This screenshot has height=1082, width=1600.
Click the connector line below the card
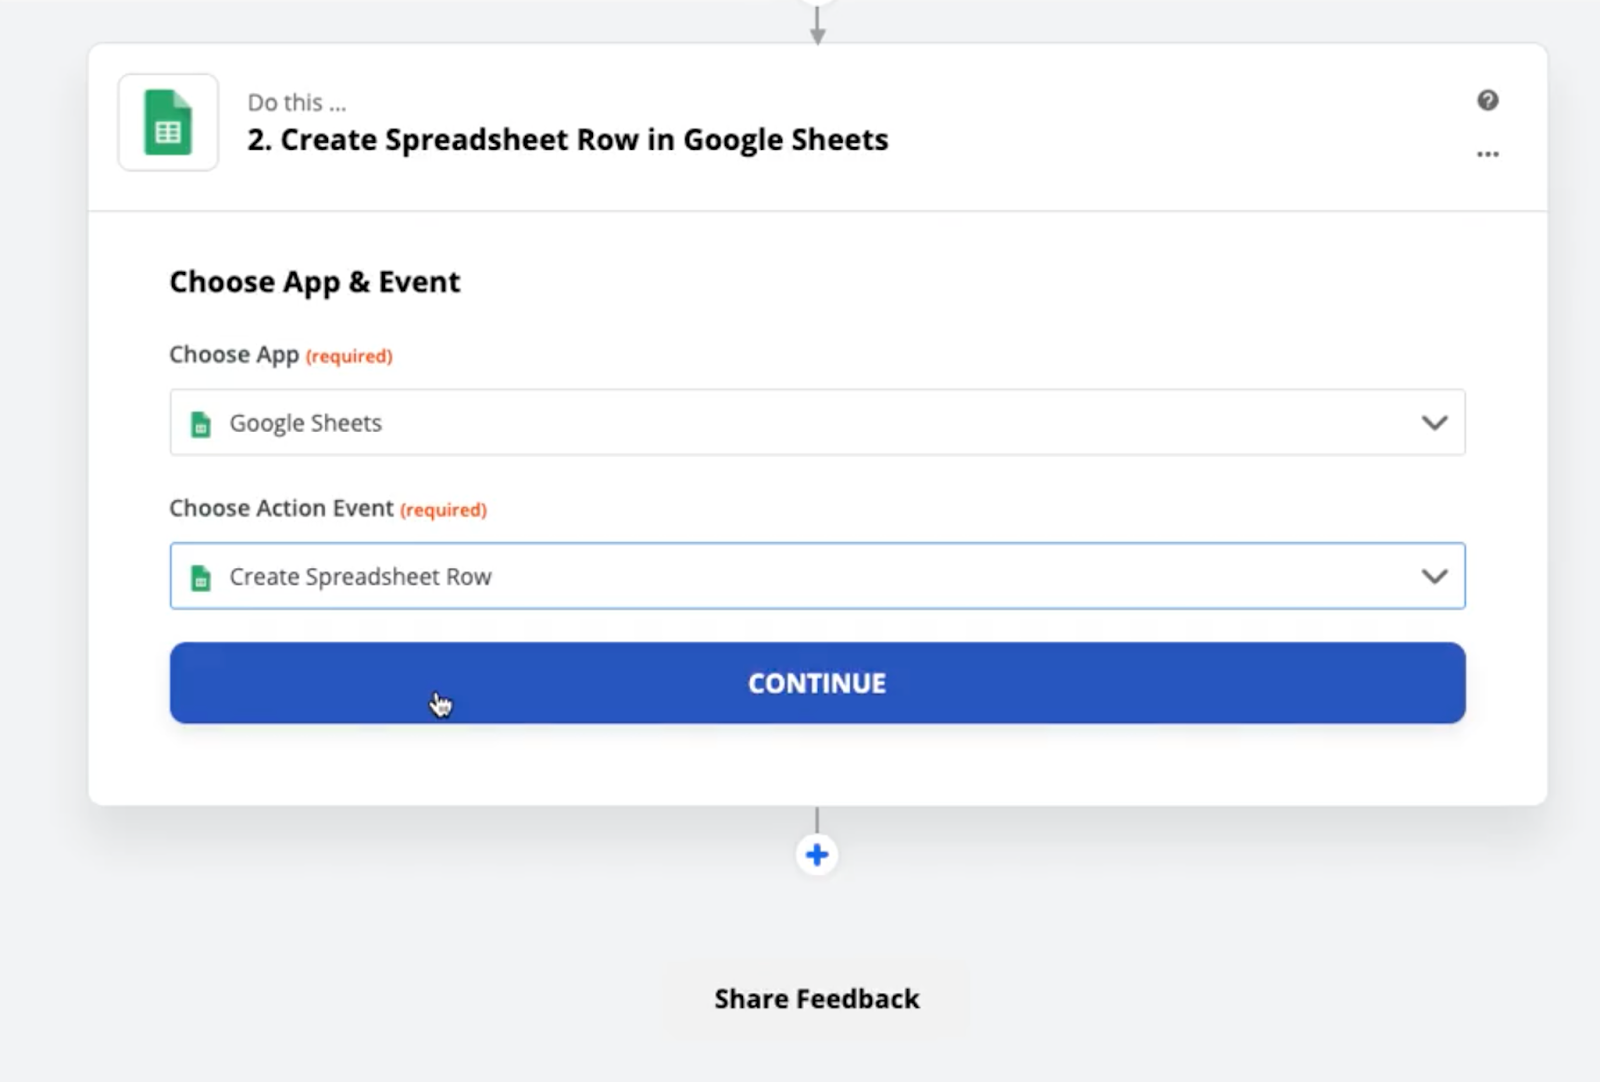pos(817,820)
